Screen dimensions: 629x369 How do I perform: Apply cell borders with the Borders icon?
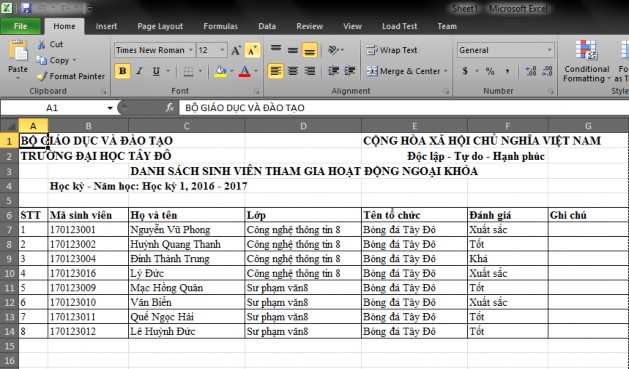[188, 71]
